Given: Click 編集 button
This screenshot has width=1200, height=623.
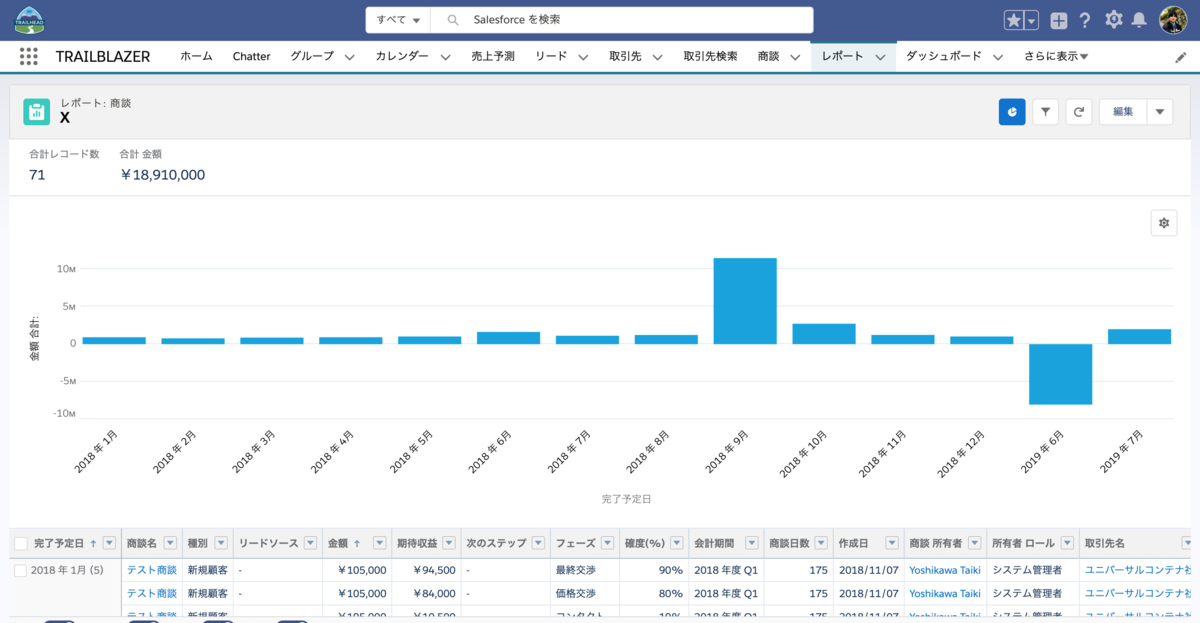Looking at the screenshot, I should click(x=1123, y=112).
